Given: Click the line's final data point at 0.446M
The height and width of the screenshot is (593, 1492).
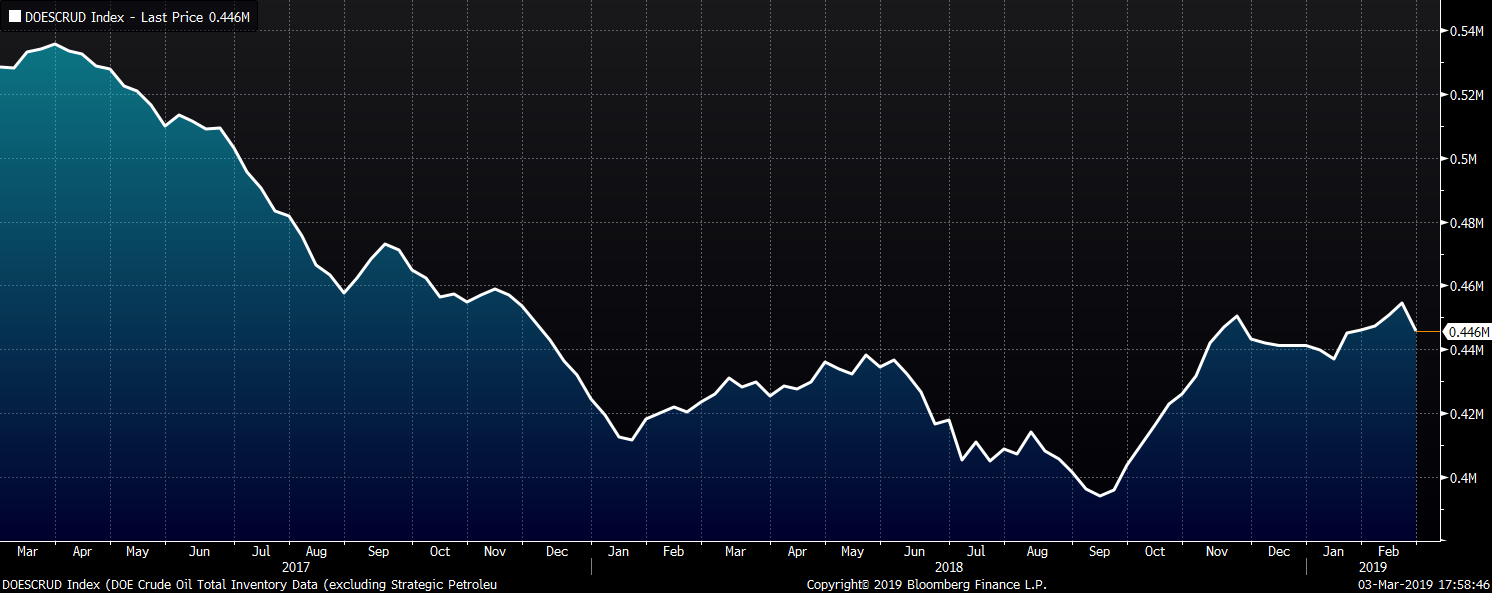Looking at the screenshot, I should pyautogui.click(x=1415, y=331).
